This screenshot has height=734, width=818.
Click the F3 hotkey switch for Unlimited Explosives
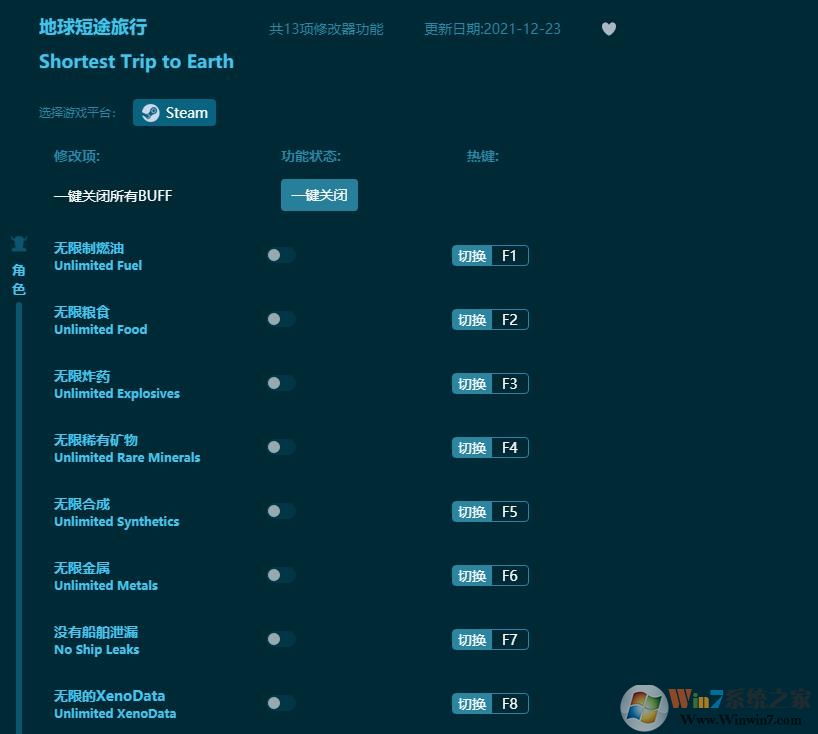(x=489, y=383)
